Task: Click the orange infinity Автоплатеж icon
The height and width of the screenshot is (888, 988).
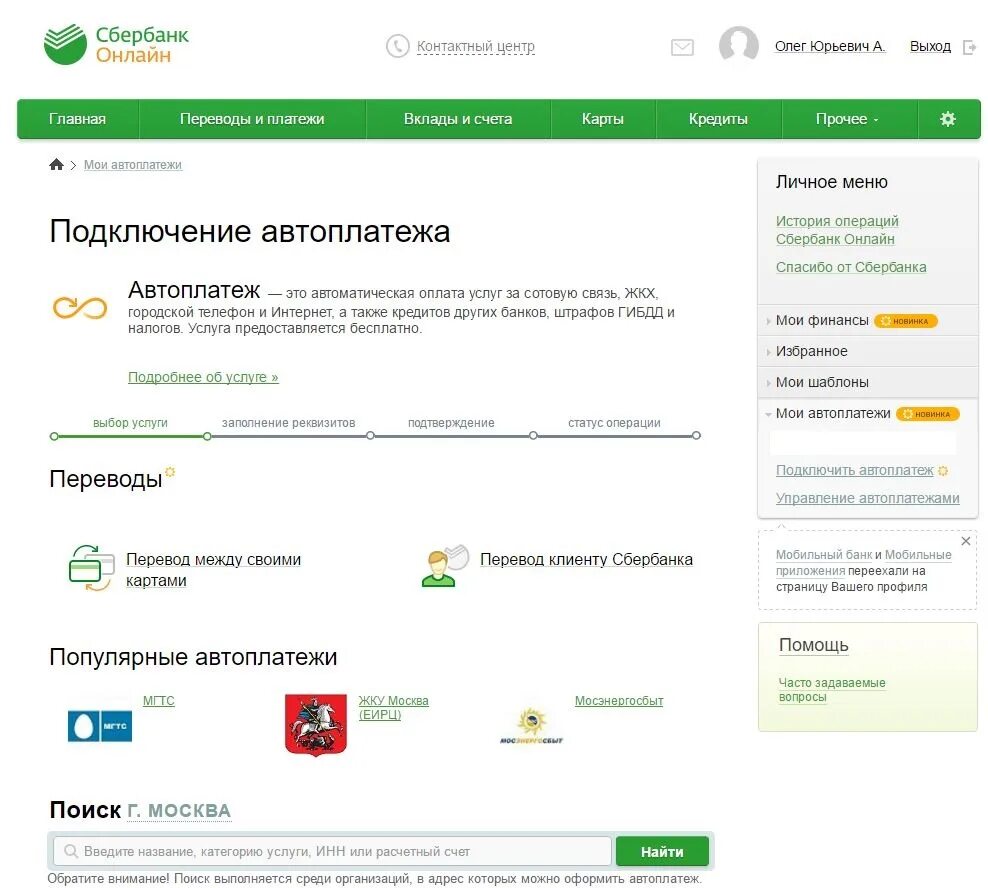Action: [x=80, y=308]
